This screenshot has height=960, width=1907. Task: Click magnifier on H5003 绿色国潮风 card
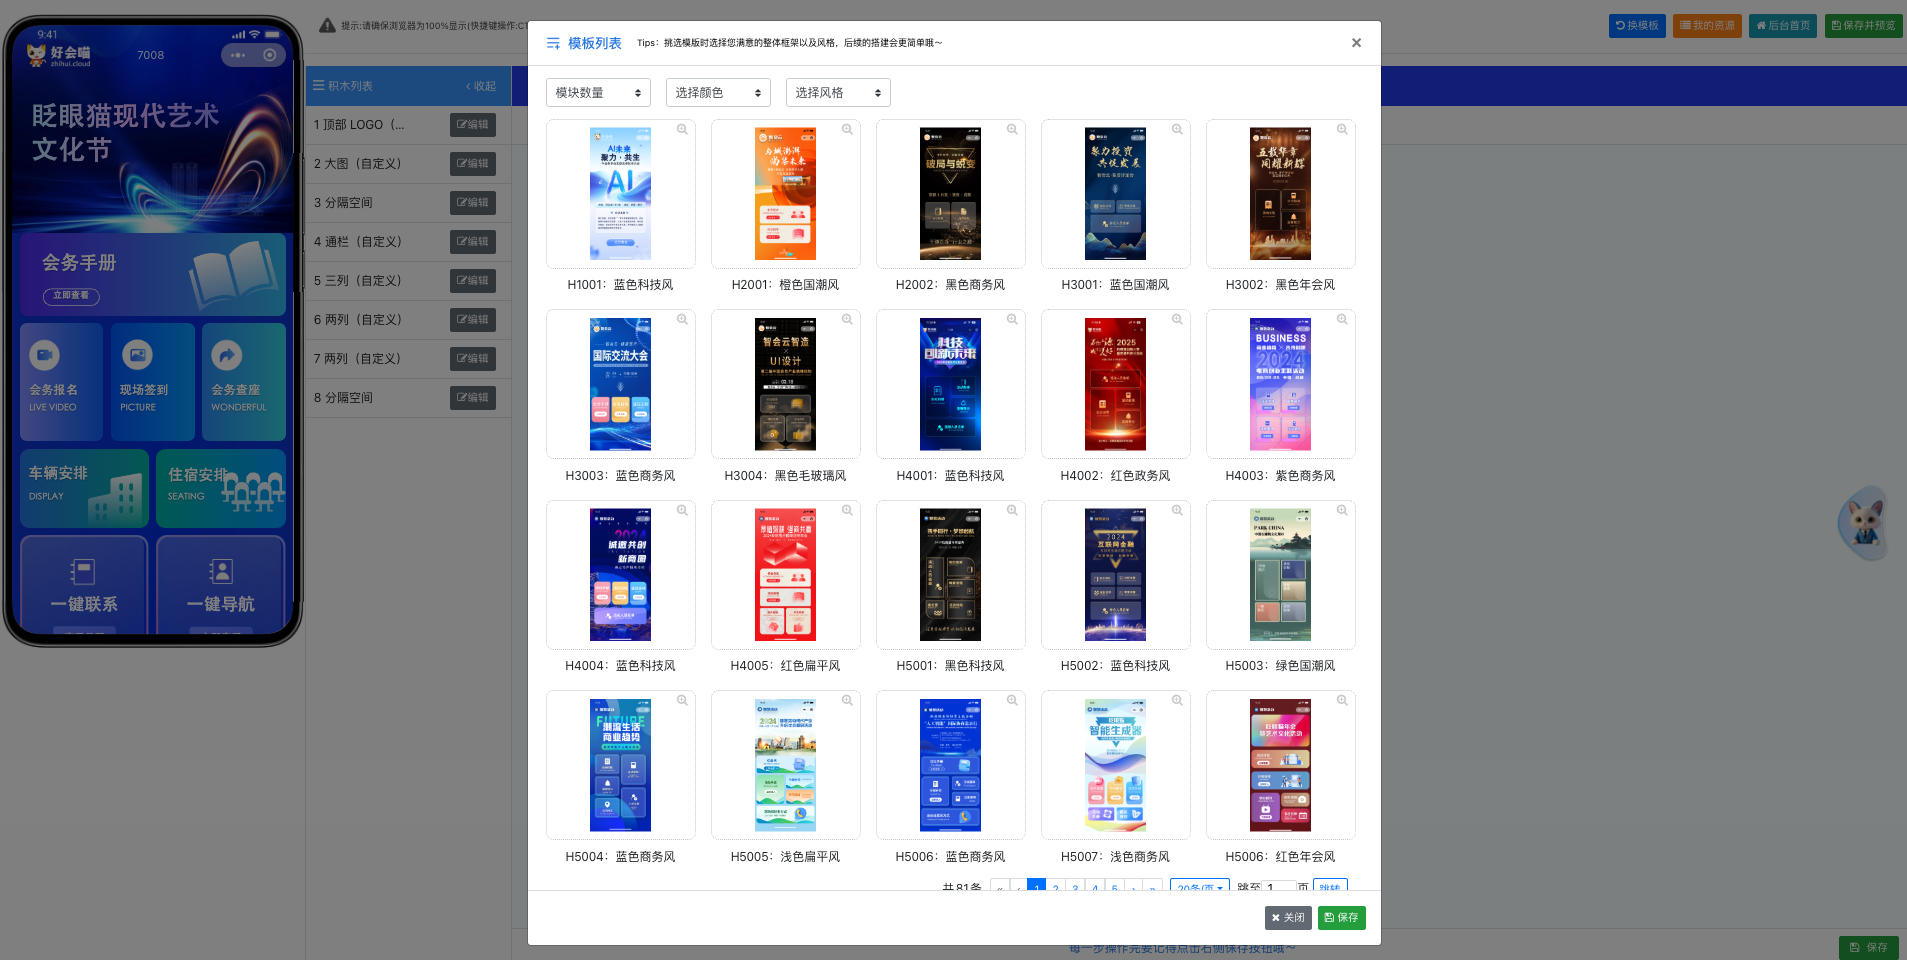click(1342, 511)
